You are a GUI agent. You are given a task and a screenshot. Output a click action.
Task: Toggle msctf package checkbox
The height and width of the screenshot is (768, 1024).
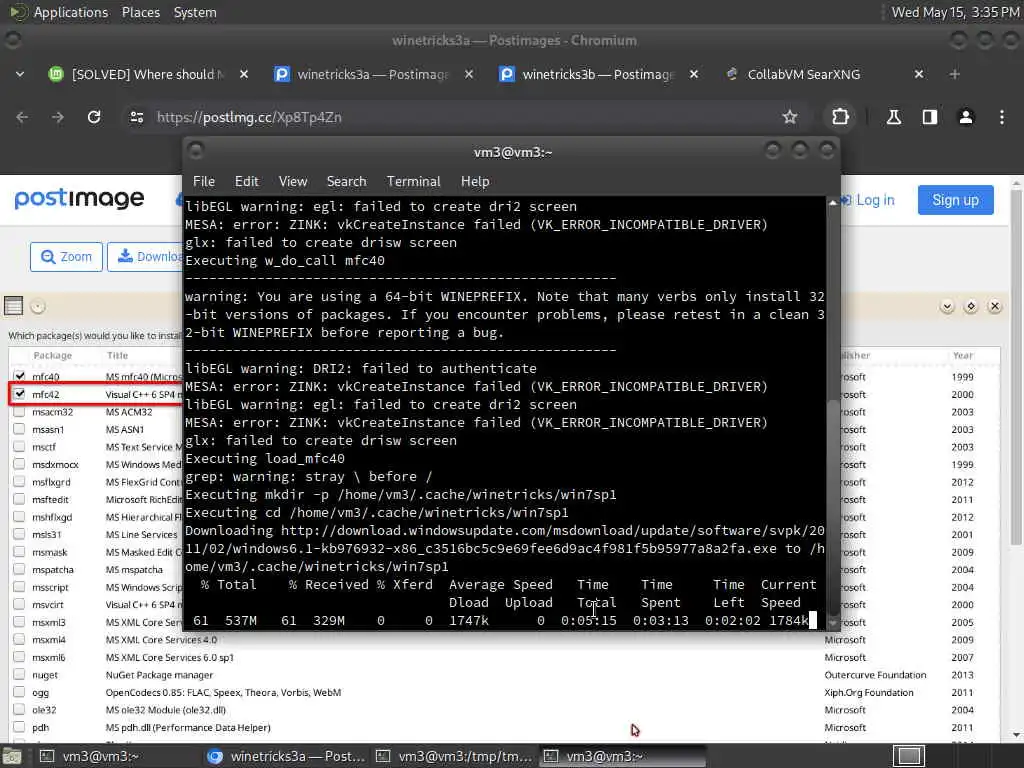pyautogui.click(x=20, y=447)
